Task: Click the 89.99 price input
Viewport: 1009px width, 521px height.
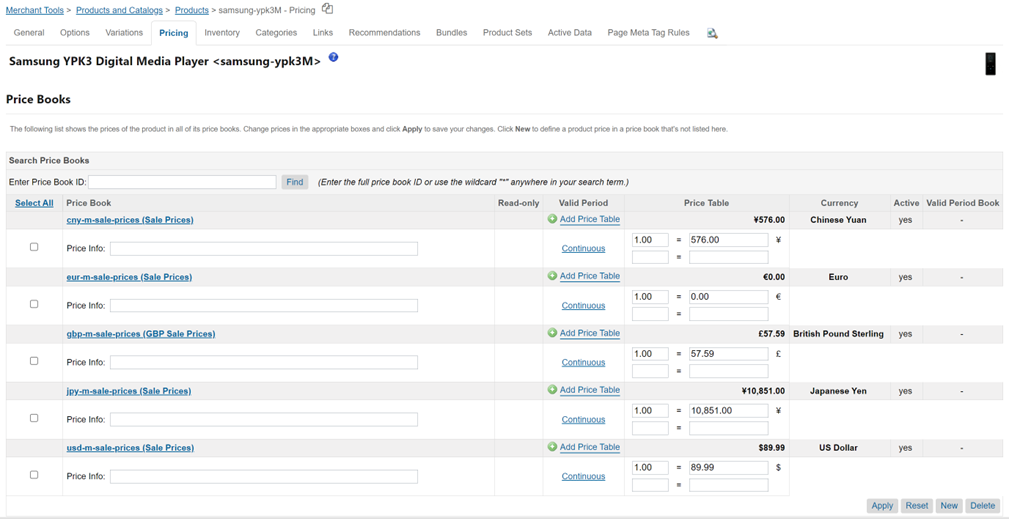Action: (728, 468)
